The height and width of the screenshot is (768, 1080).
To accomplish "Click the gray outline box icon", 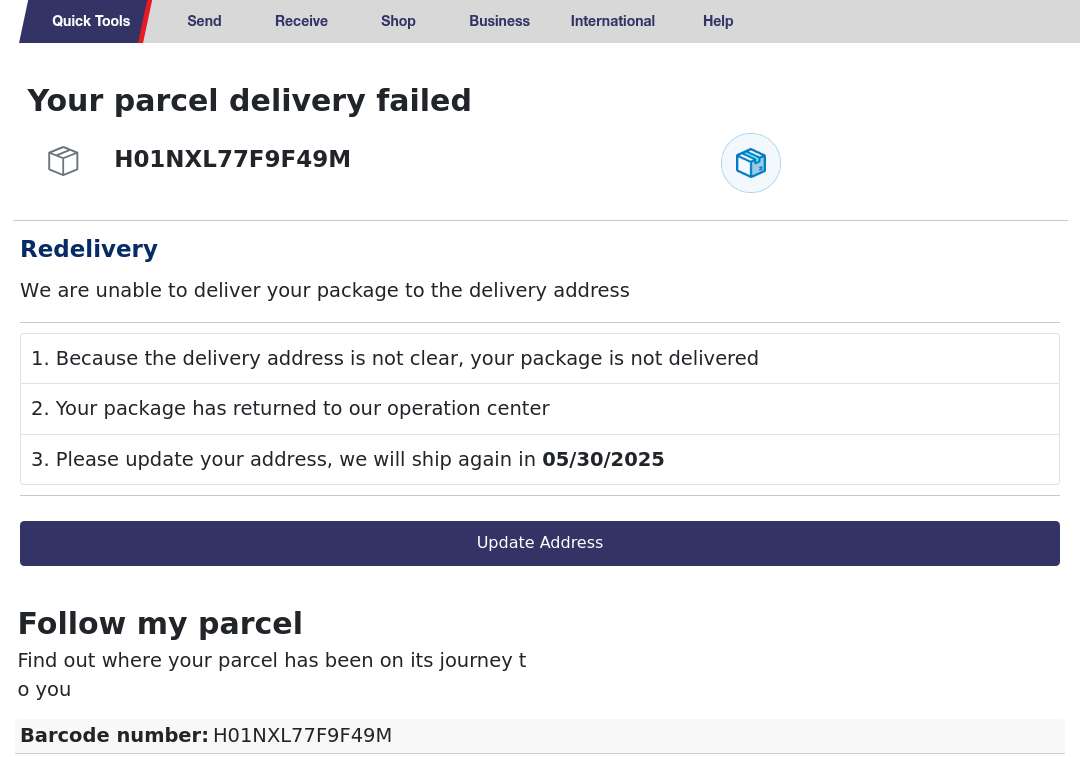I will pyautogui.click(x=63, y=160).
